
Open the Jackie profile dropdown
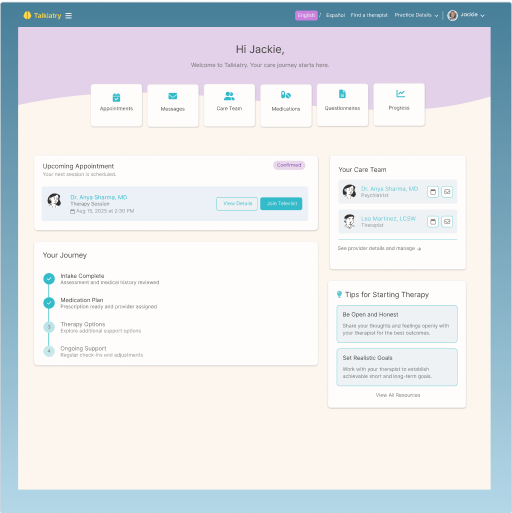point(466,15)
